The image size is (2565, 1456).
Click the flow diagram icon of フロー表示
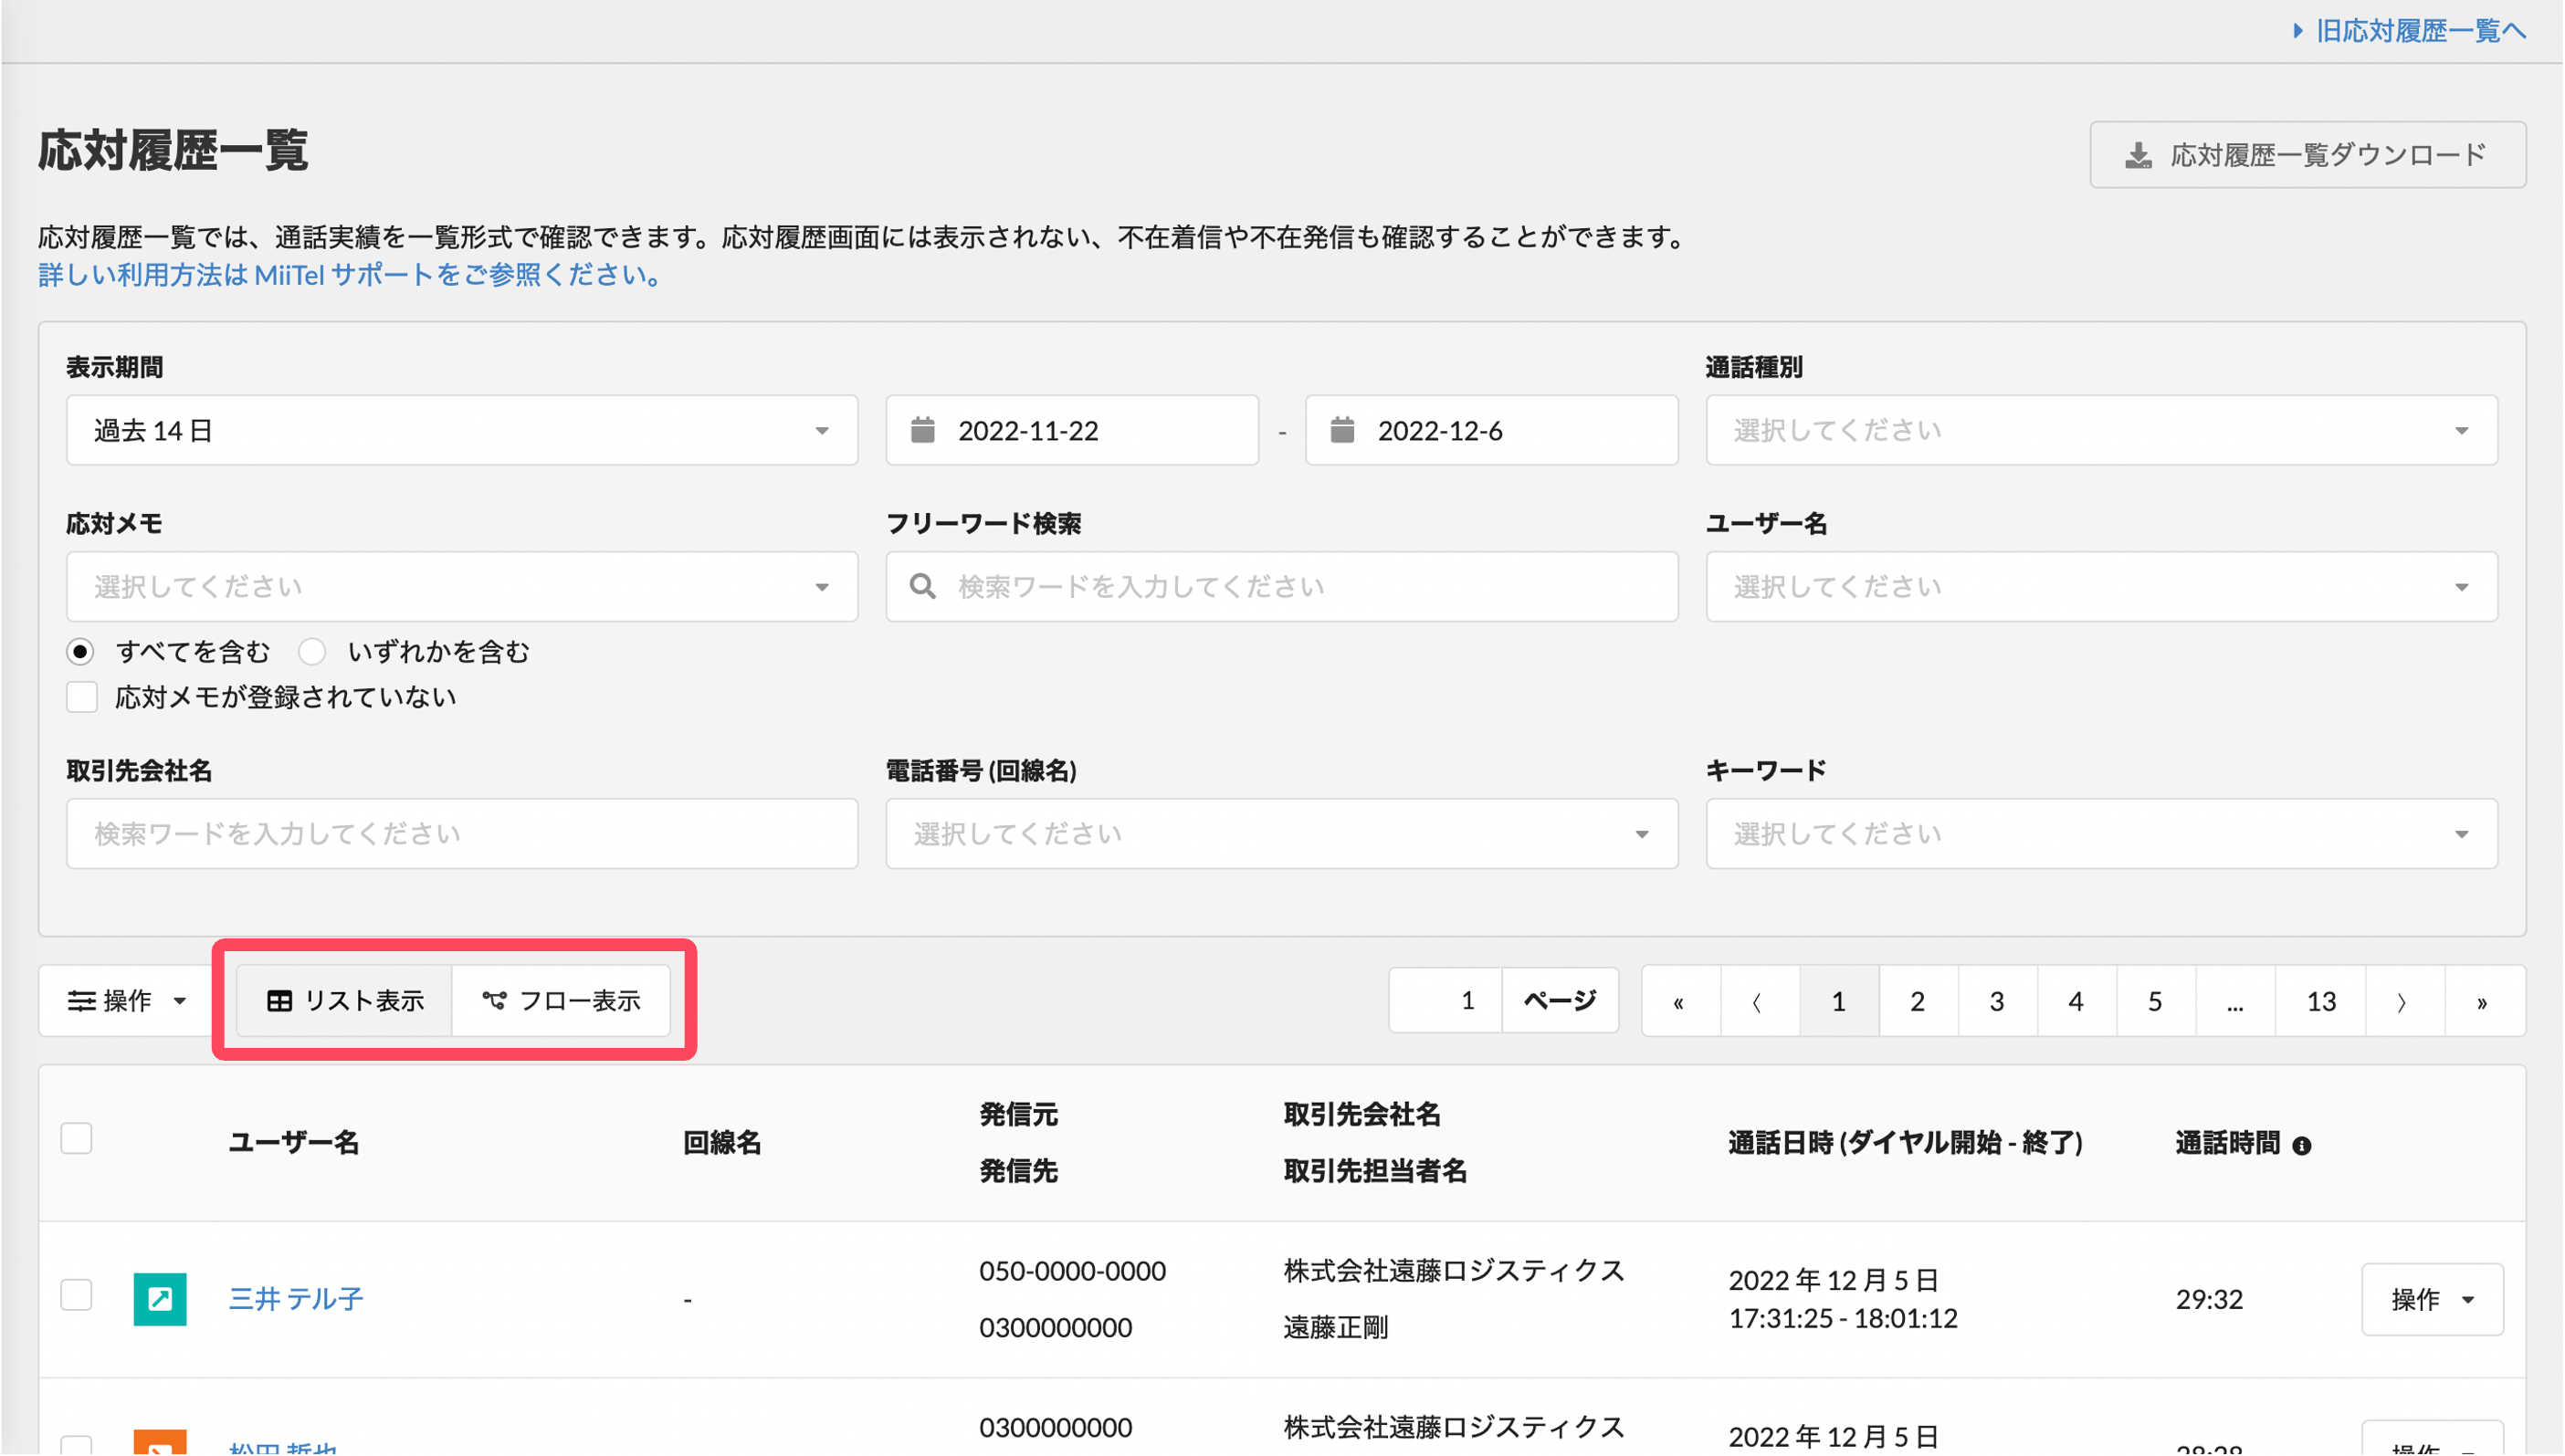tap(494, 1001)
